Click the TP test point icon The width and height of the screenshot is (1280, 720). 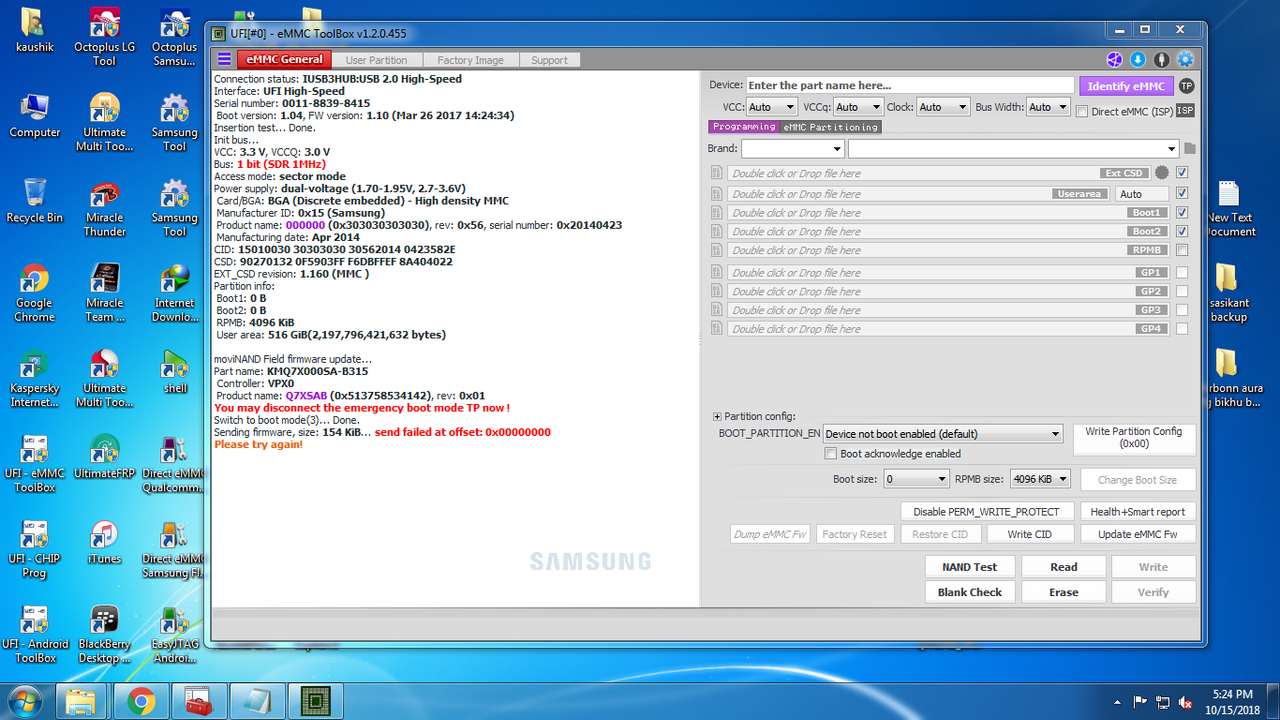(1186, 86)
